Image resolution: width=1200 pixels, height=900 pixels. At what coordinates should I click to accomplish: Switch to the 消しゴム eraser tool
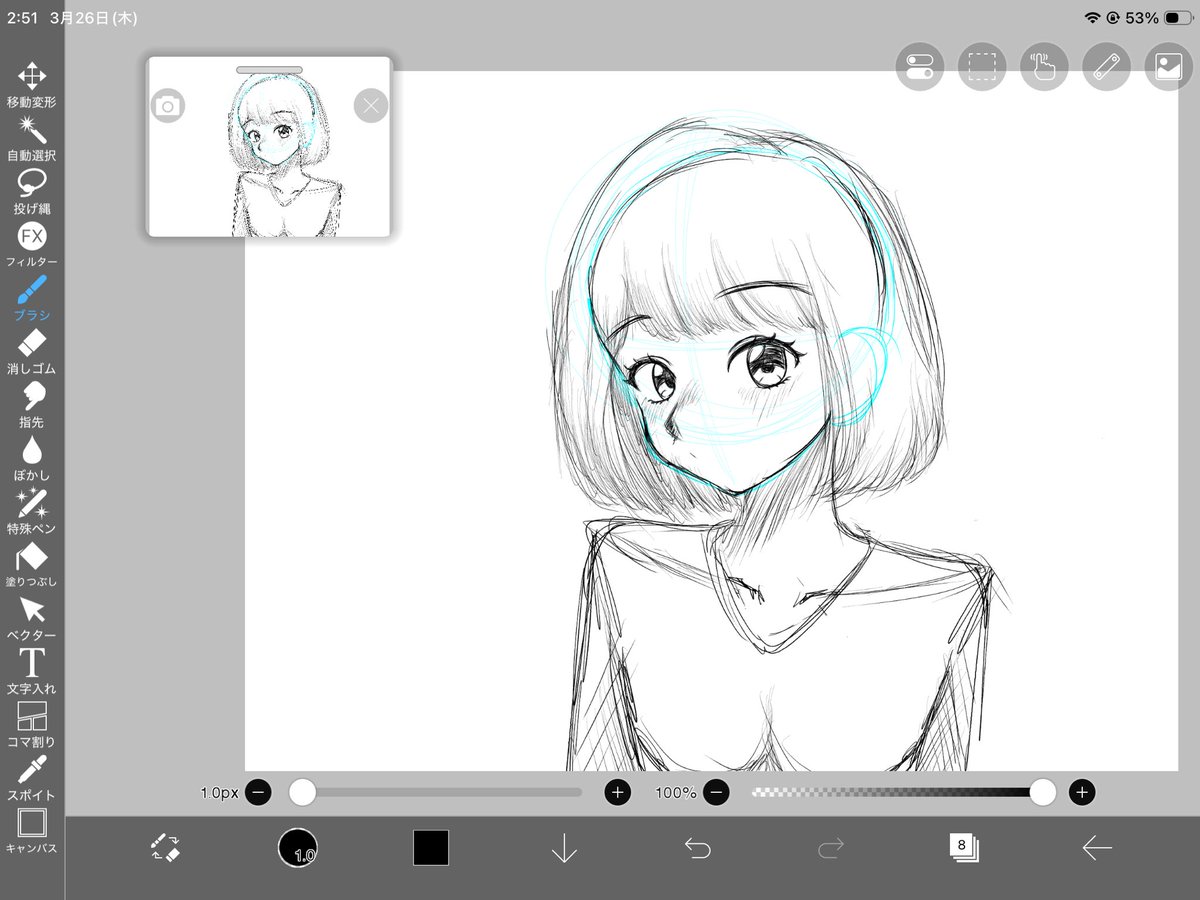[x=32, y=352]
